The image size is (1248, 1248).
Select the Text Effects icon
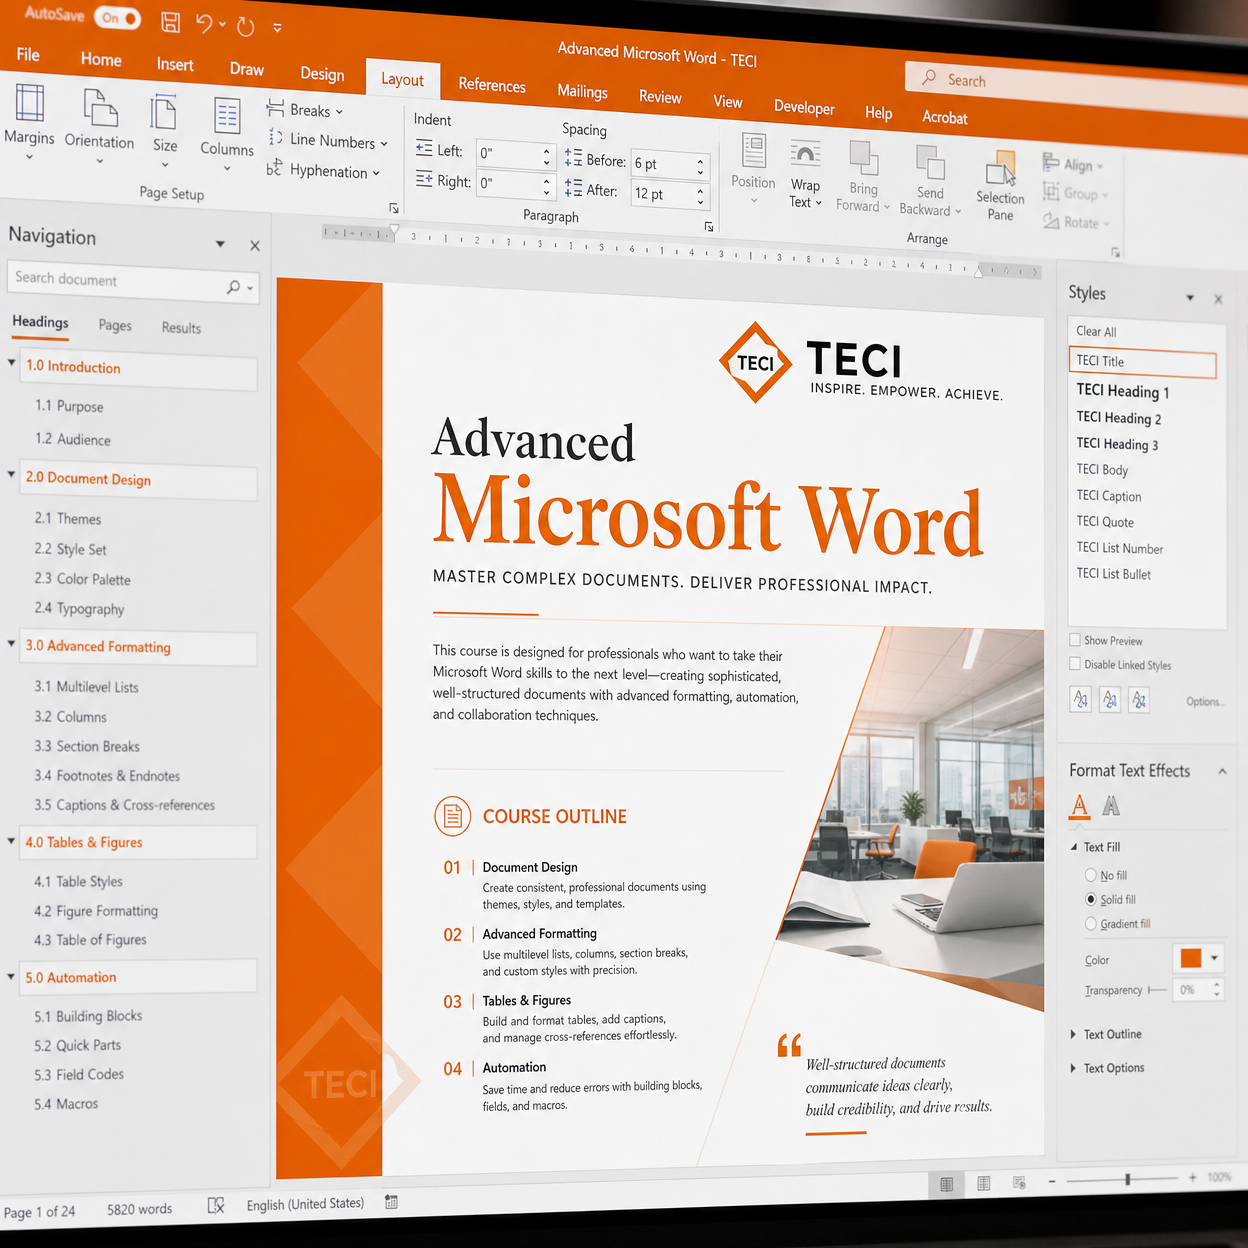[1111, 805]
